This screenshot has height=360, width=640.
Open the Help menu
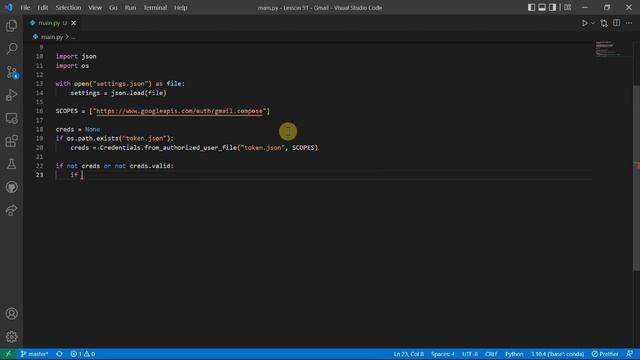click(x=180, y=7)
